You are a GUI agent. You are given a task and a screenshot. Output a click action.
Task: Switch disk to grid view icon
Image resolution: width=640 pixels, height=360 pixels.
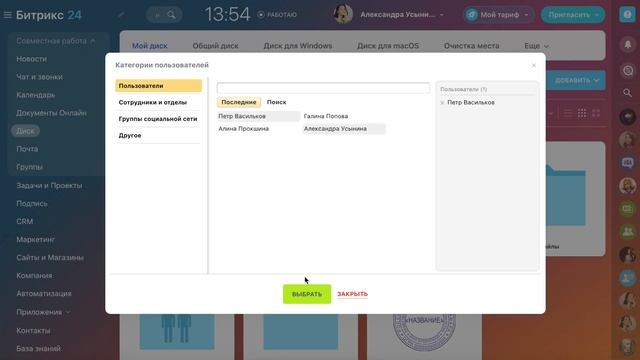pyautogui.click(x=582, y=113)
